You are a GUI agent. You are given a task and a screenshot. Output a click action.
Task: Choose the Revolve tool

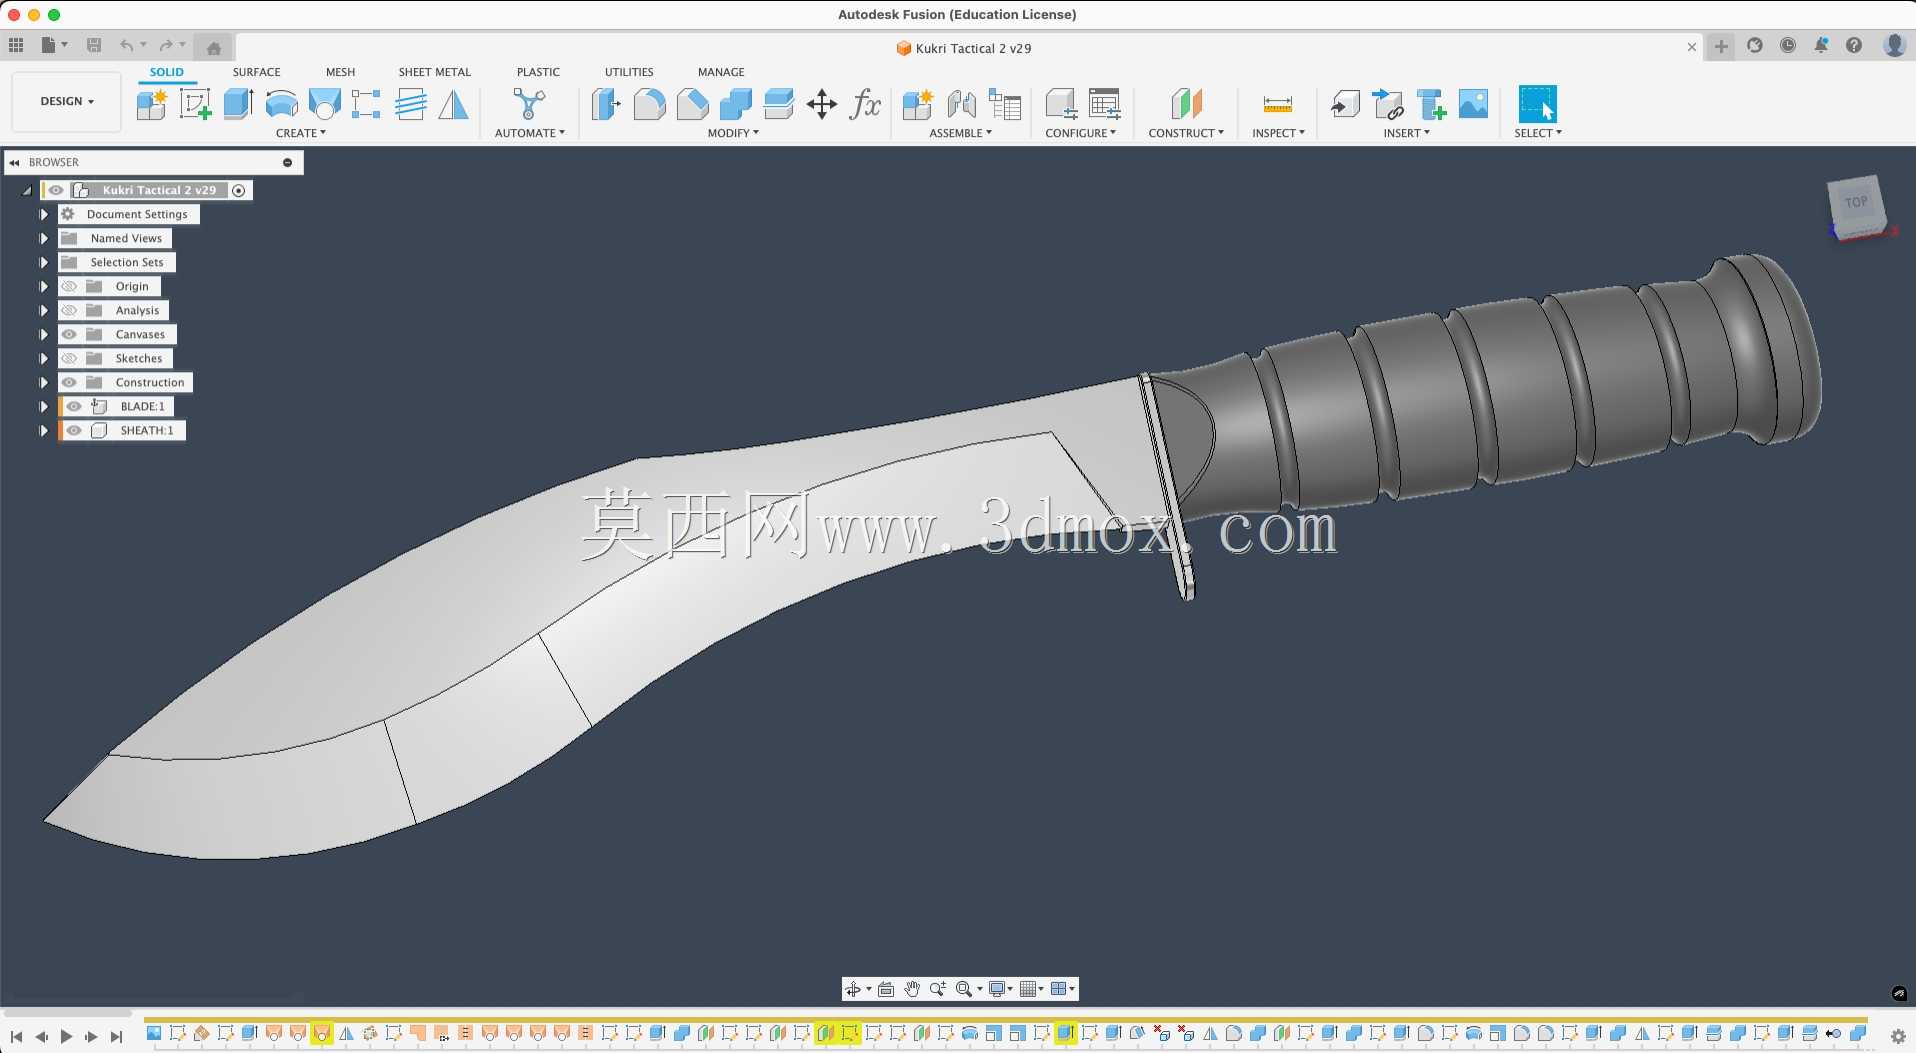(x=281, y=104)
